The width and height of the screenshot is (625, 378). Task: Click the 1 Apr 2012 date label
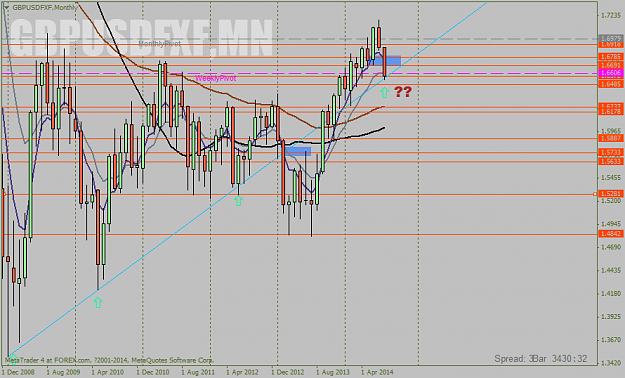click(242, 372)
